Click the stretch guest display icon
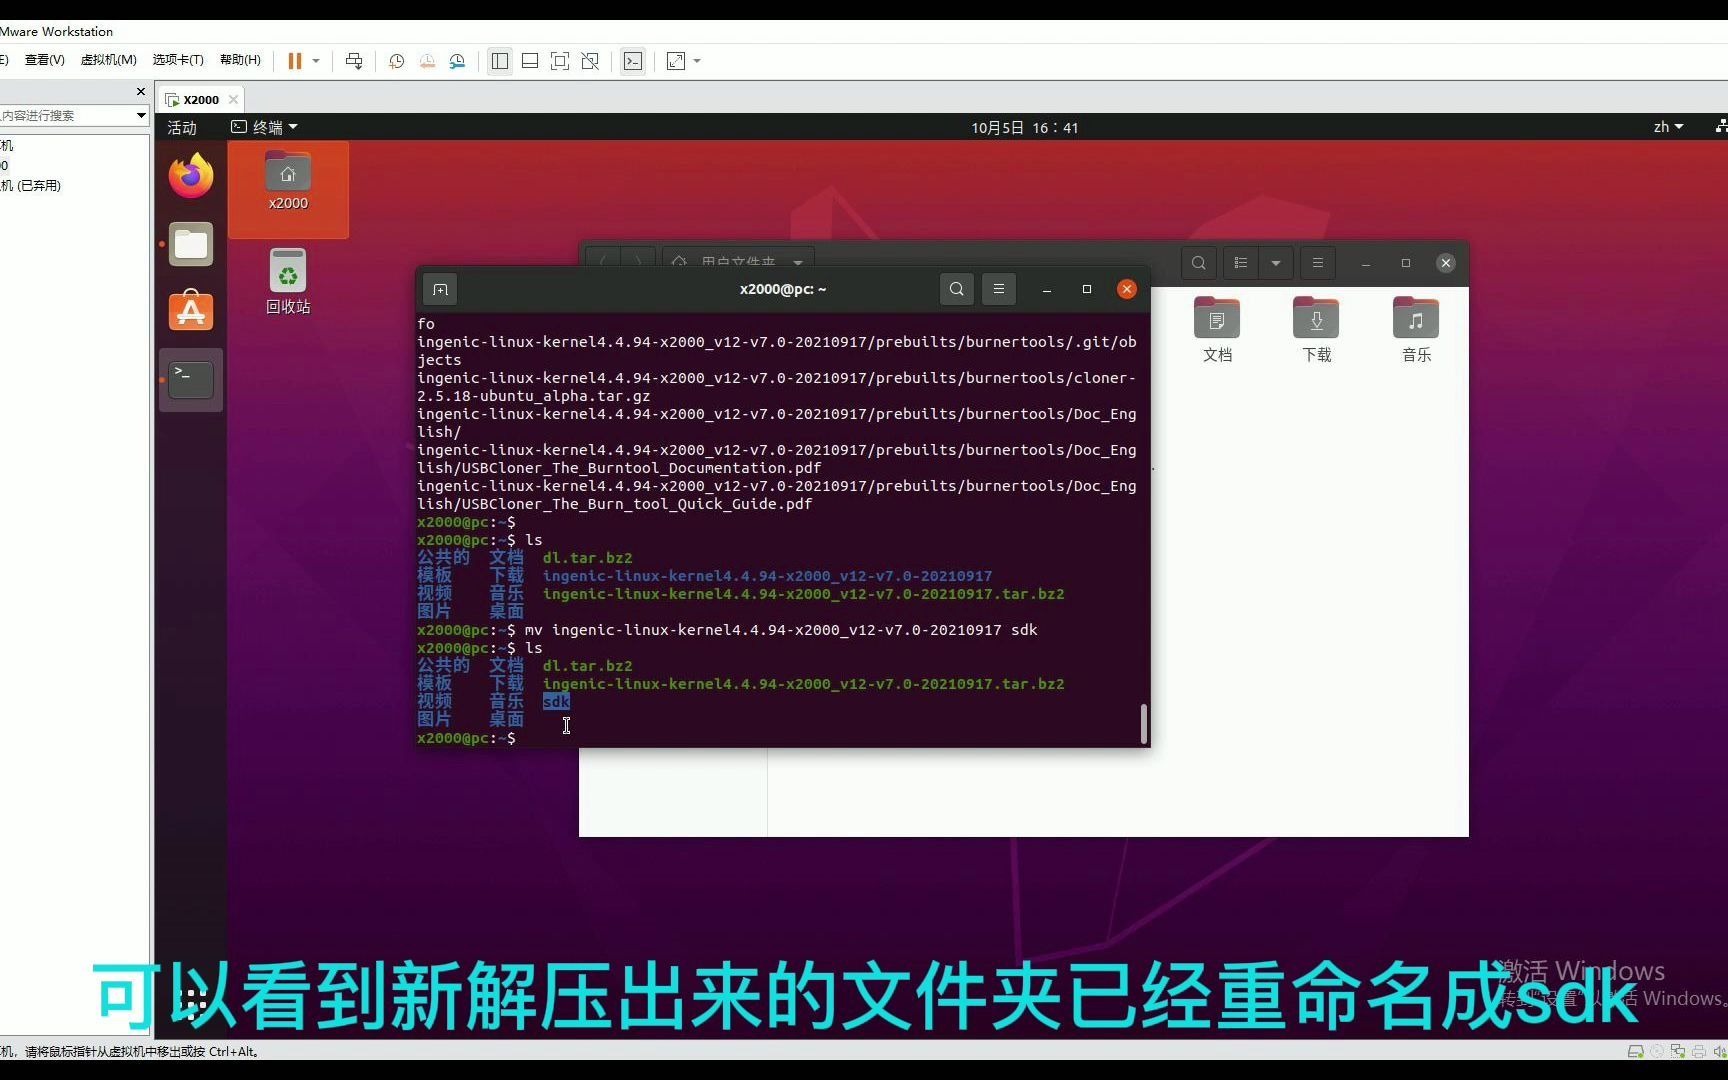 point(676,61)
